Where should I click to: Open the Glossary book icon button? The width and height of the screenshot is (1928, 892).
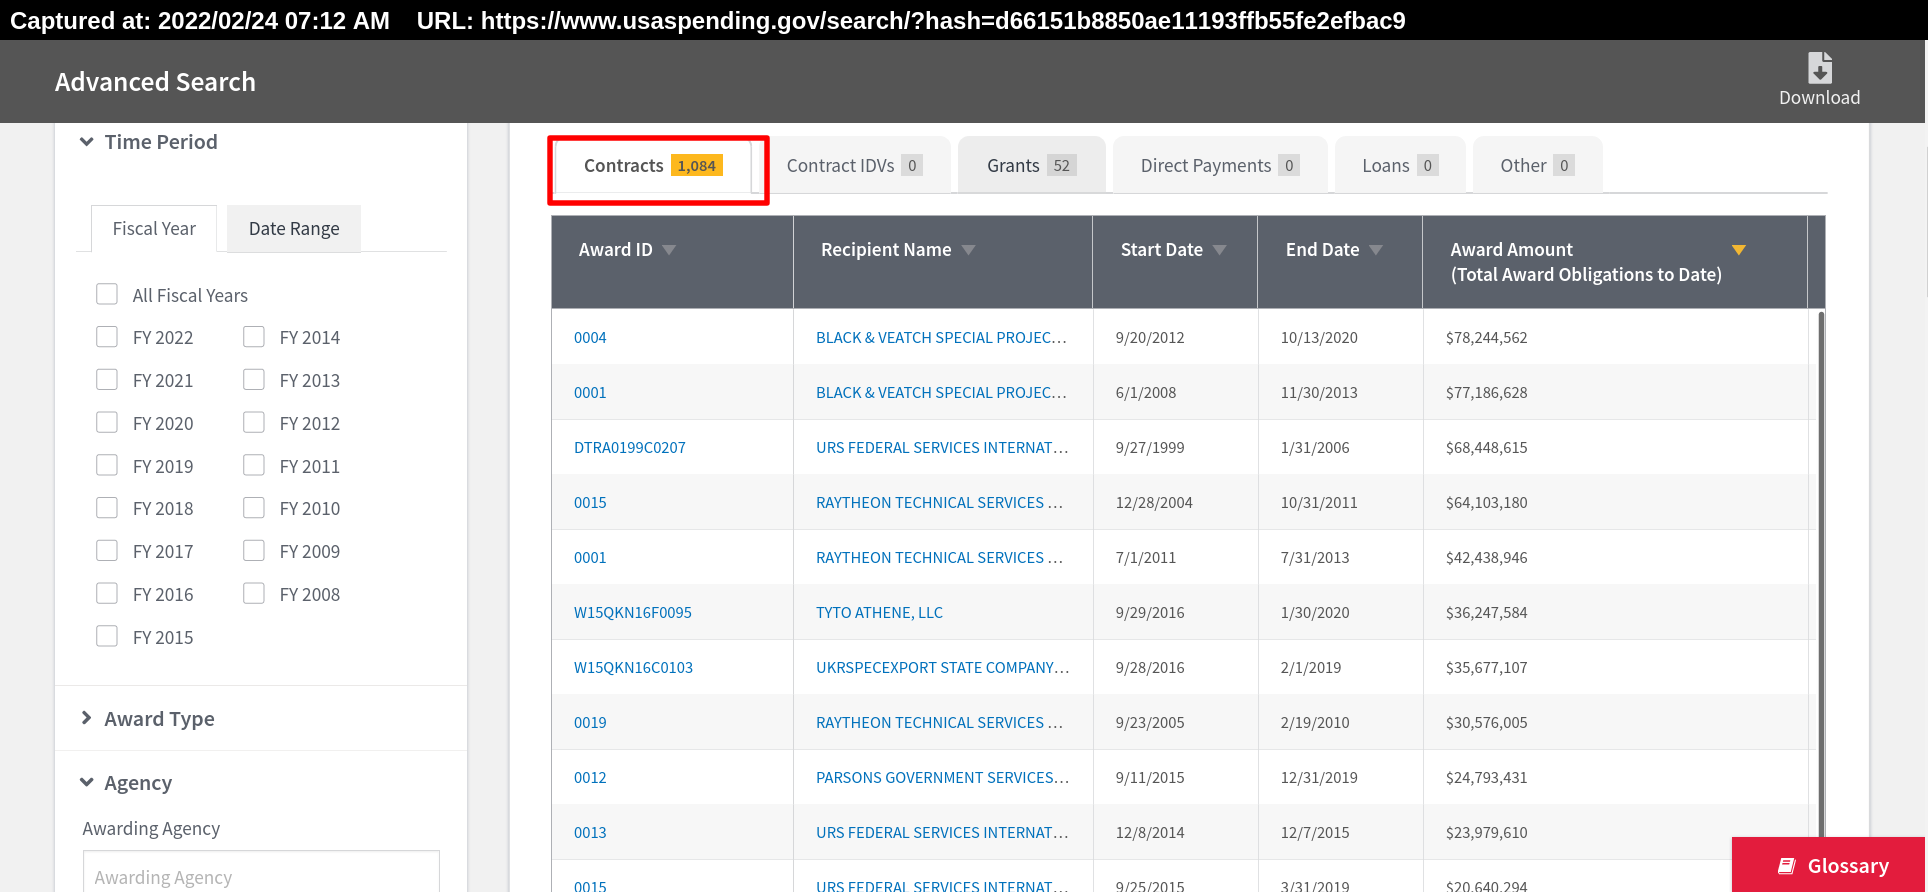pyautogui.click(x=1786, y=866)
